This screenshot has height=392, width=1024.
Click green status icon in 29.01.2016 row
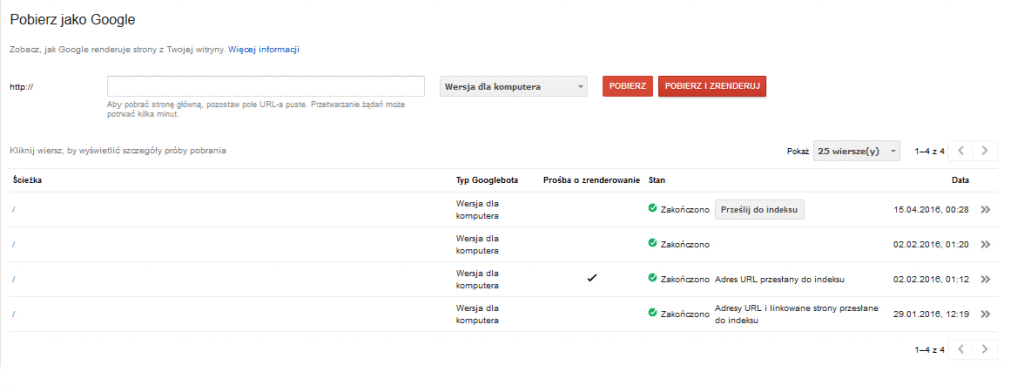tap(652, 312)
